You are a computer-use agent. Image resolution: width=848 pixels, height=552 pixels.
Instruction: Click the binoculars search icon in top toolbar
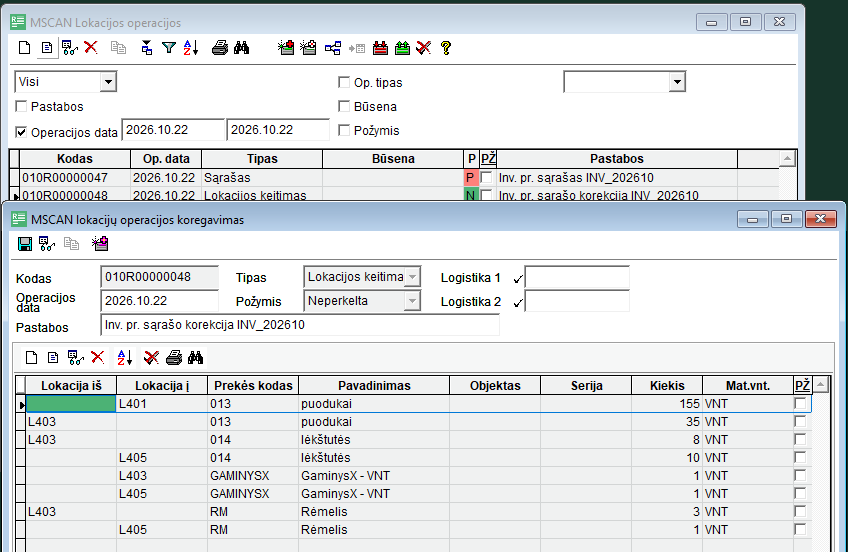click(x=241, y=48)
